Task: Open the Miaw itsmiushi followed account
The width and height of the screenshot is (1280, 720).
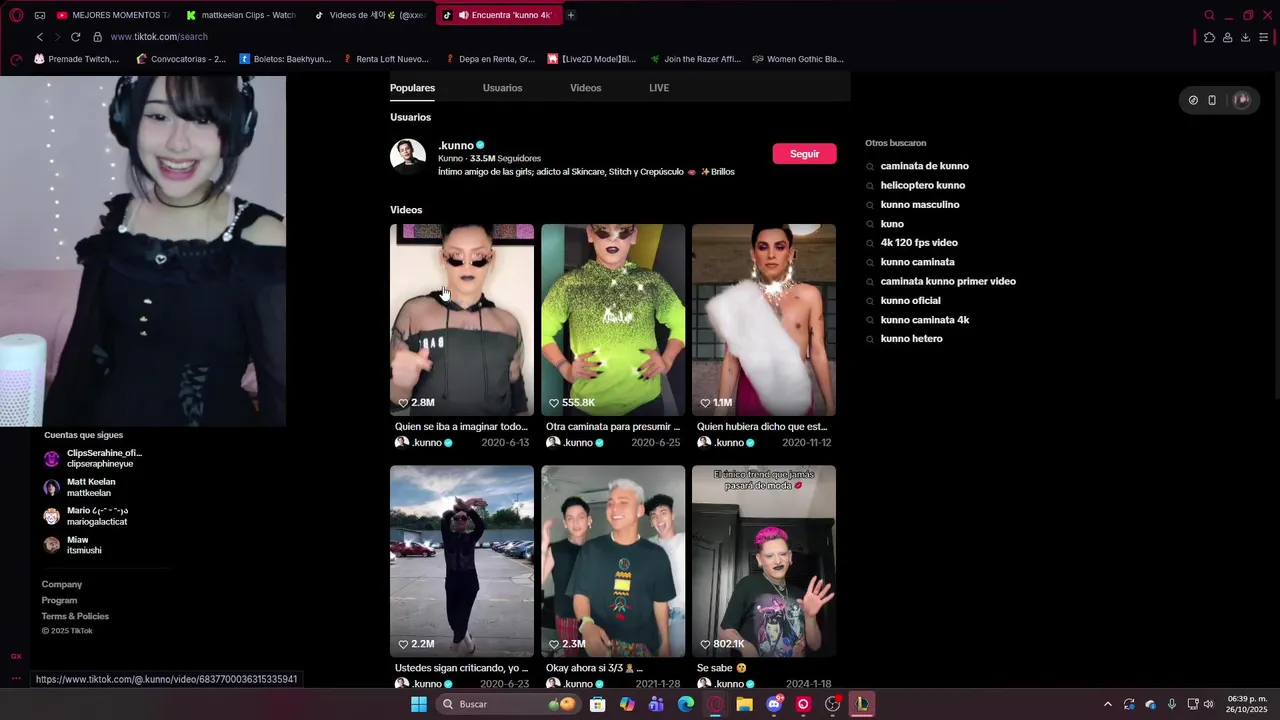Action: (x=73, y=545)
